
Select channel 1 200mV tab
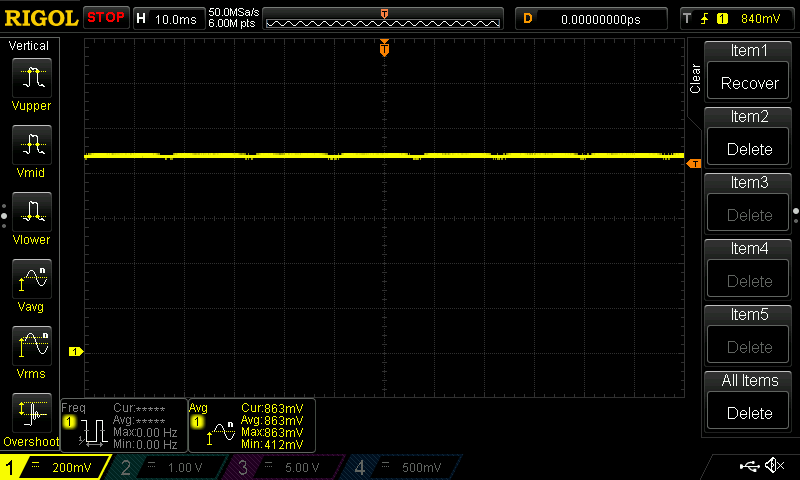click(x=55, y=467)
